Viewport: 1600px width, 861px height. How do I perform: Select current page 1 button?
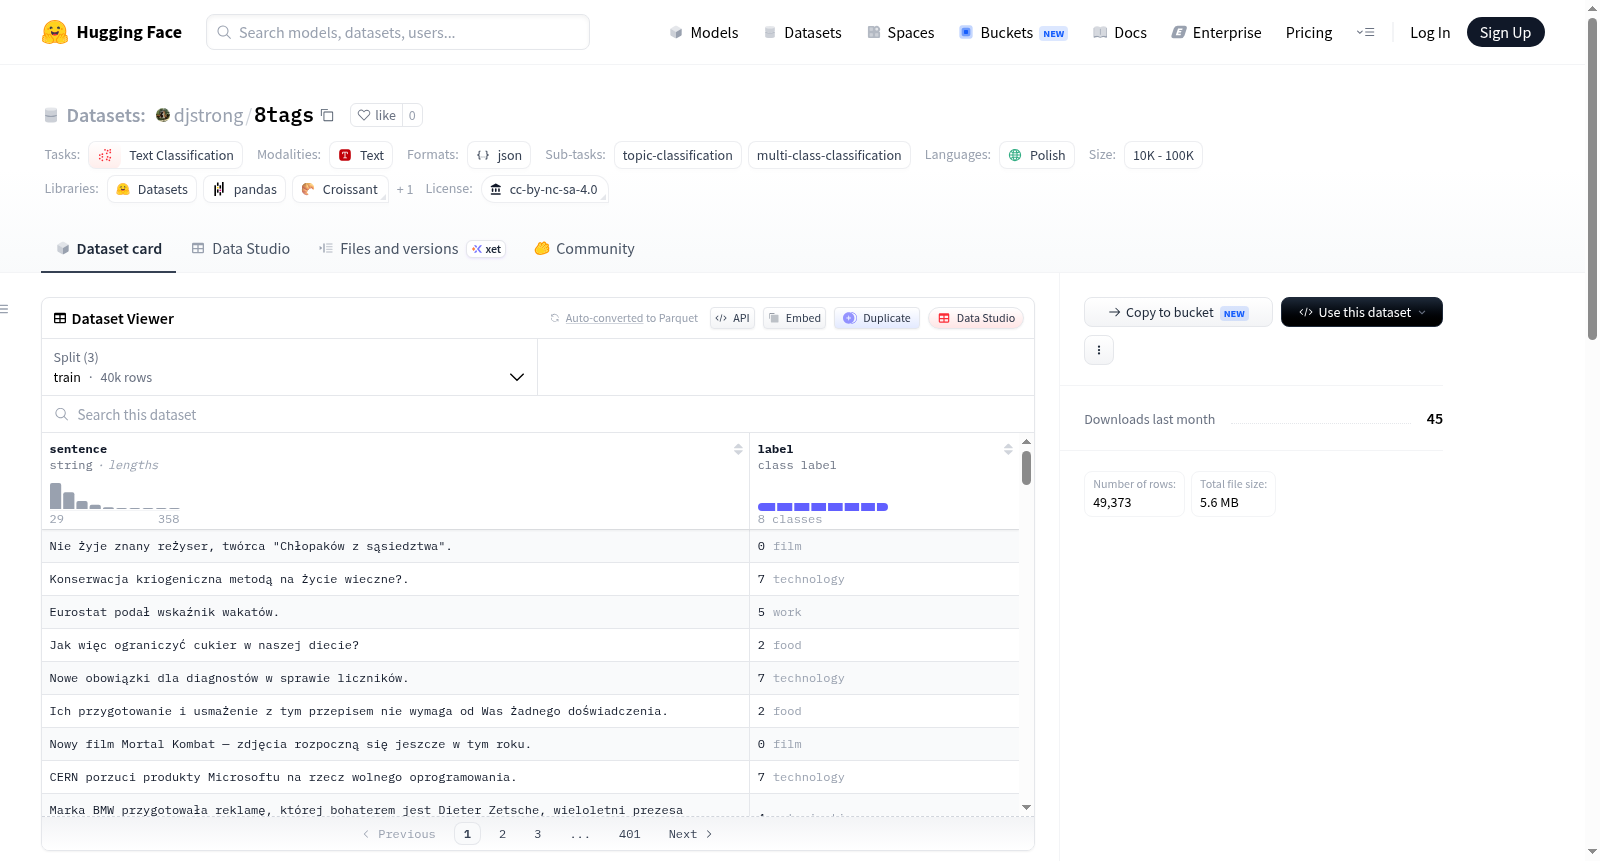pyautogui.click(x=467, y=834)
